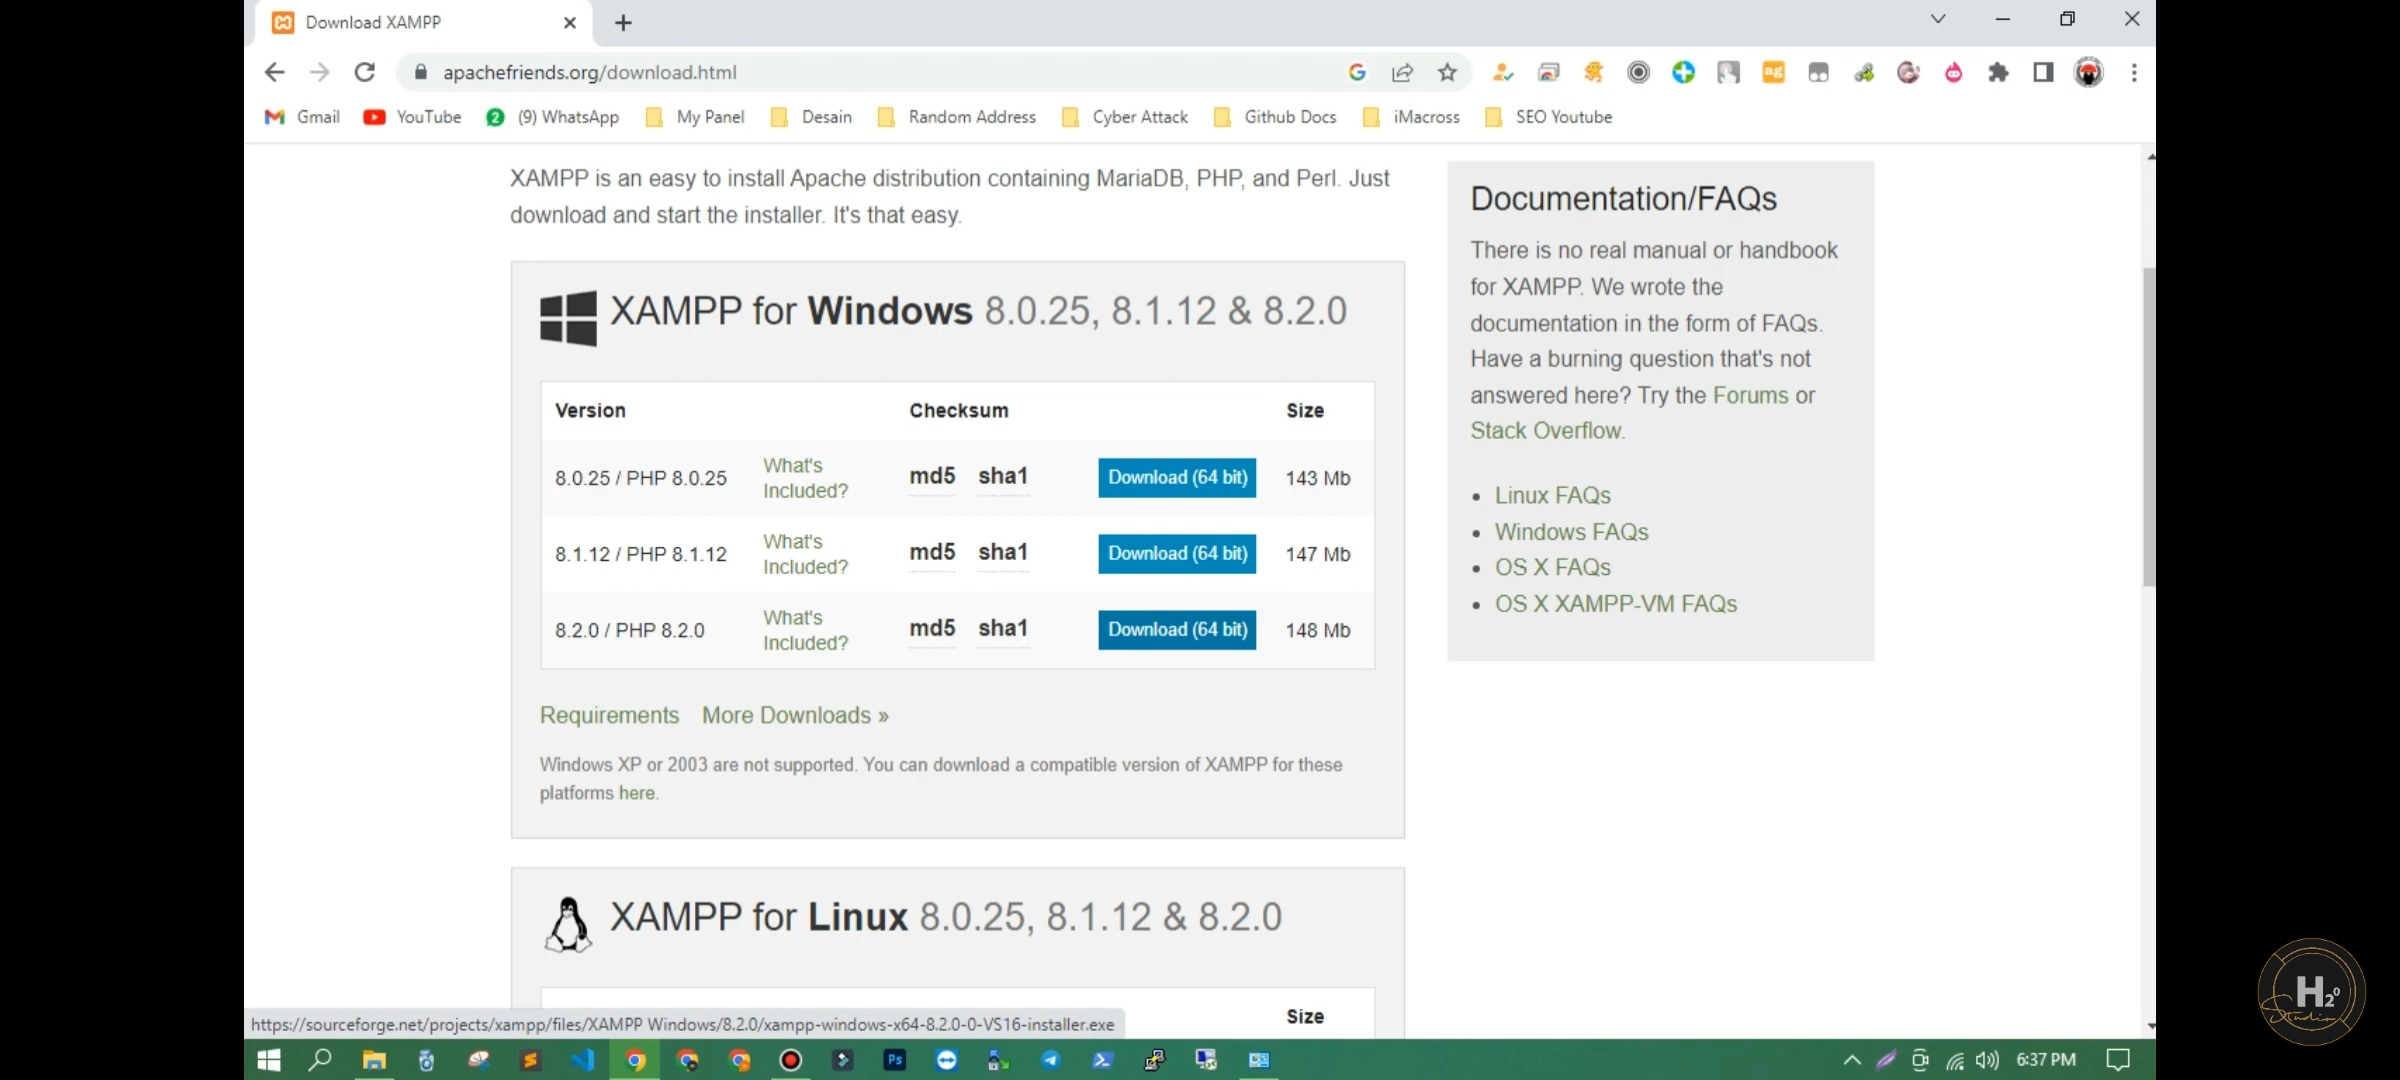Image resolution: width=2400 pixels, height=1080 pixels.
Task: Open taskbar search magnifier
Action: tap(320, 1060)
